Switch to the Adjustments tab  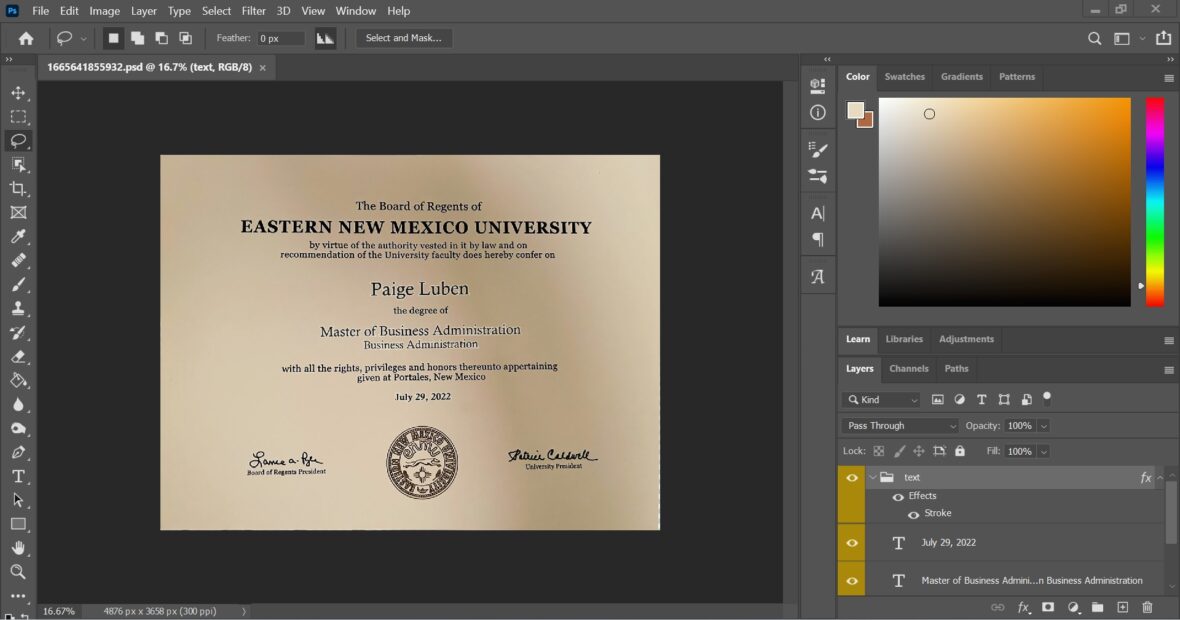click(x=966, y=339)
